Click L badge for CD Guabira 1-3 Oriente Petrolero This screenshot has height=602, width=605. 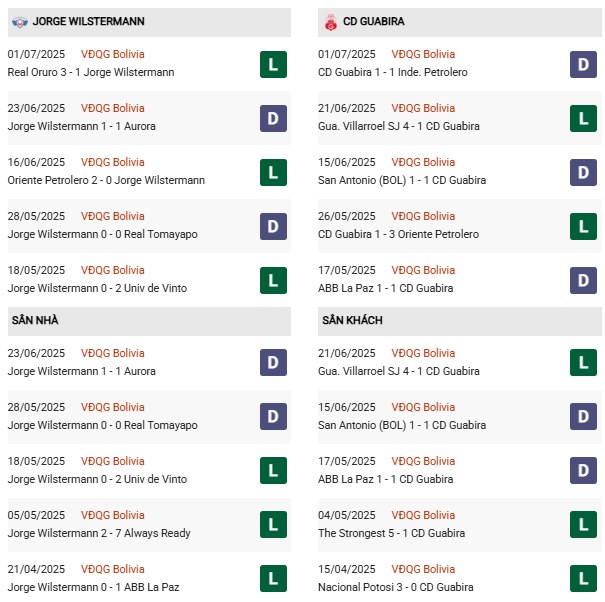(x=583, y=227)
